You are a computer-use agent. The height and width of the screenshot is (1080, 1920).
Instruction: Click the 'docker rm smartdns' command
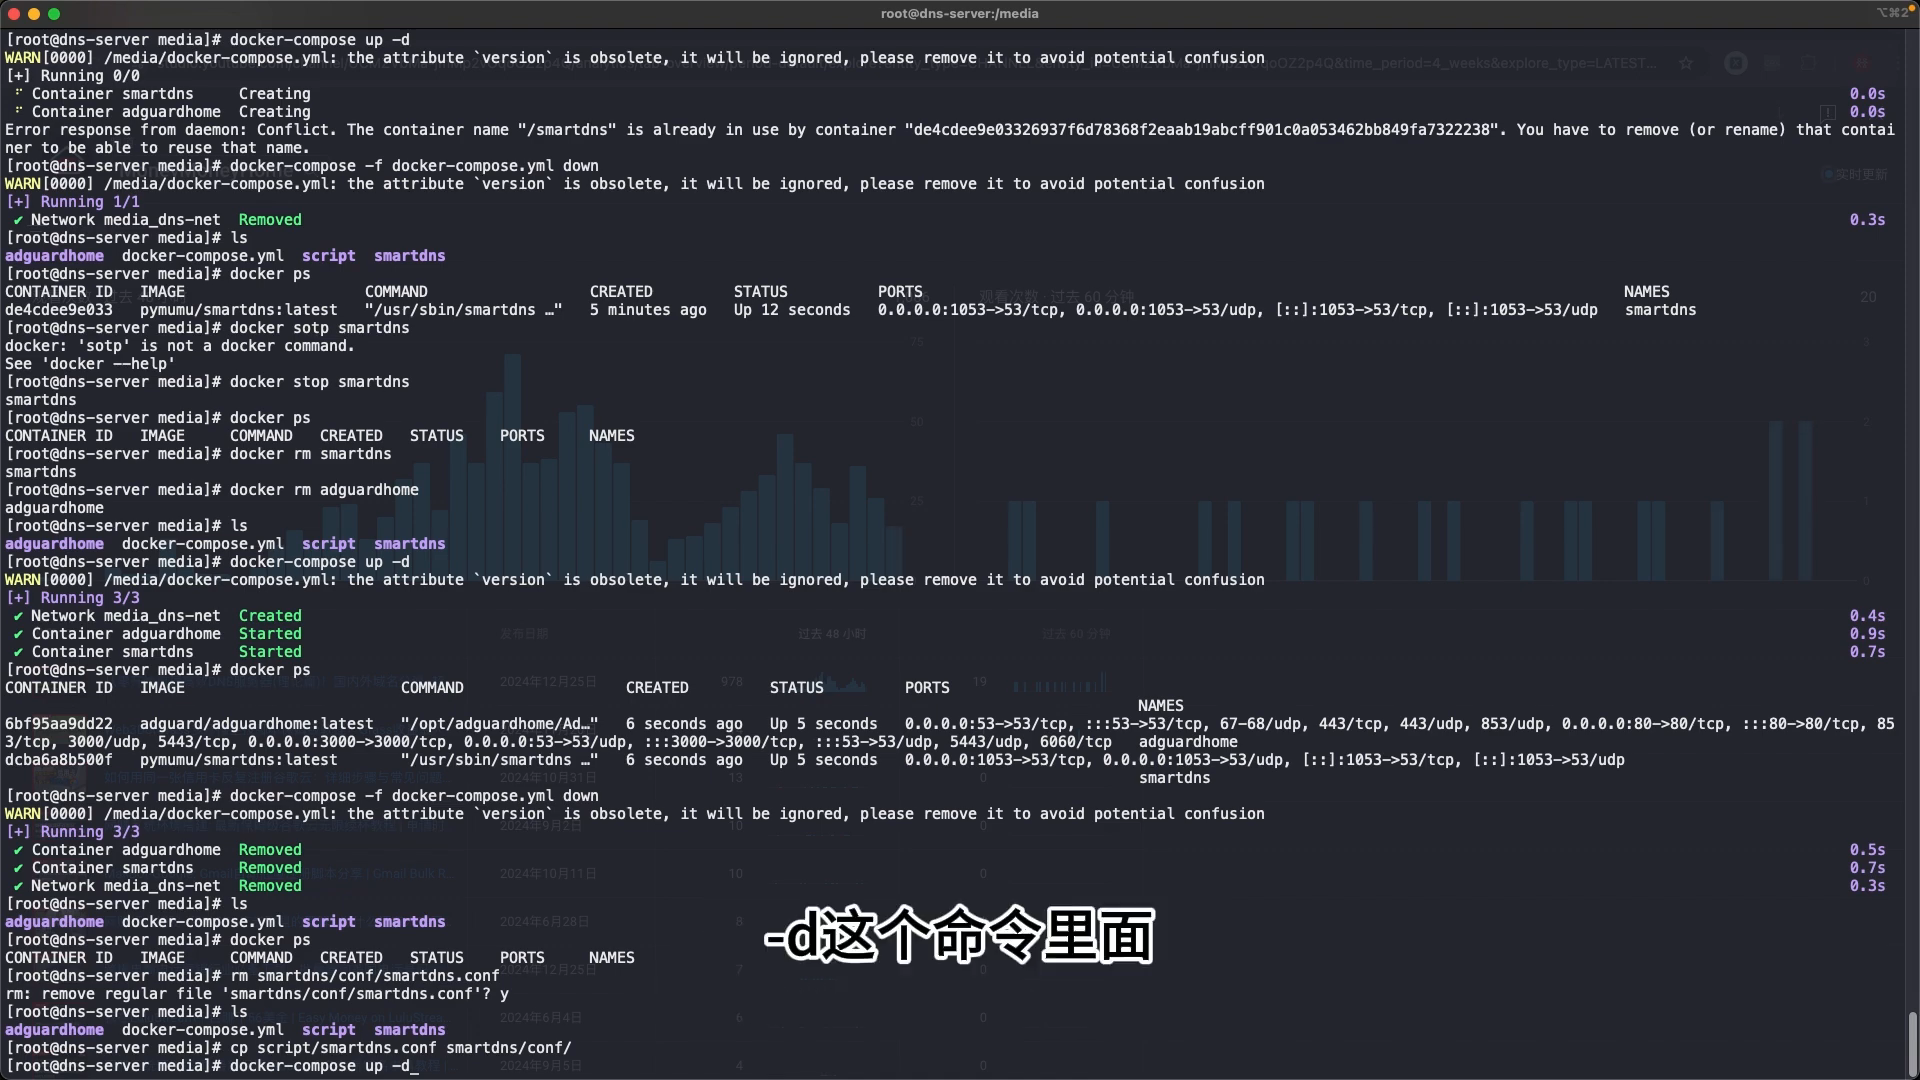[x=310, y=454]
